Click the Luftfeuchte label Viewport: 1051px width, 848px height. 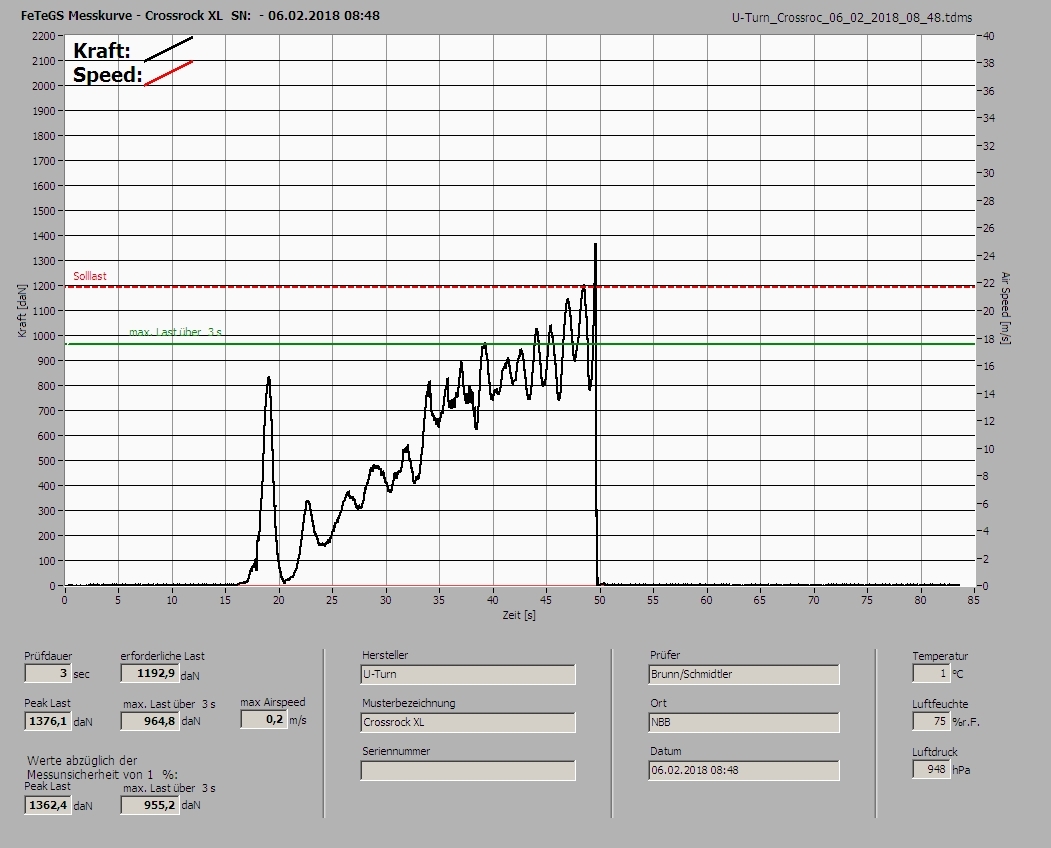(940, 704)
